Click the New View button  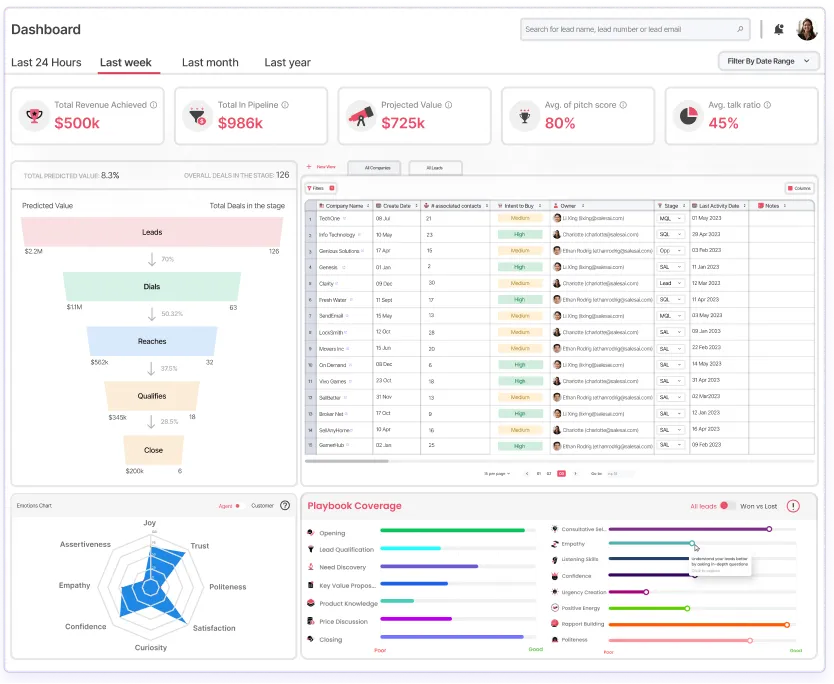[x=321, y=167]
